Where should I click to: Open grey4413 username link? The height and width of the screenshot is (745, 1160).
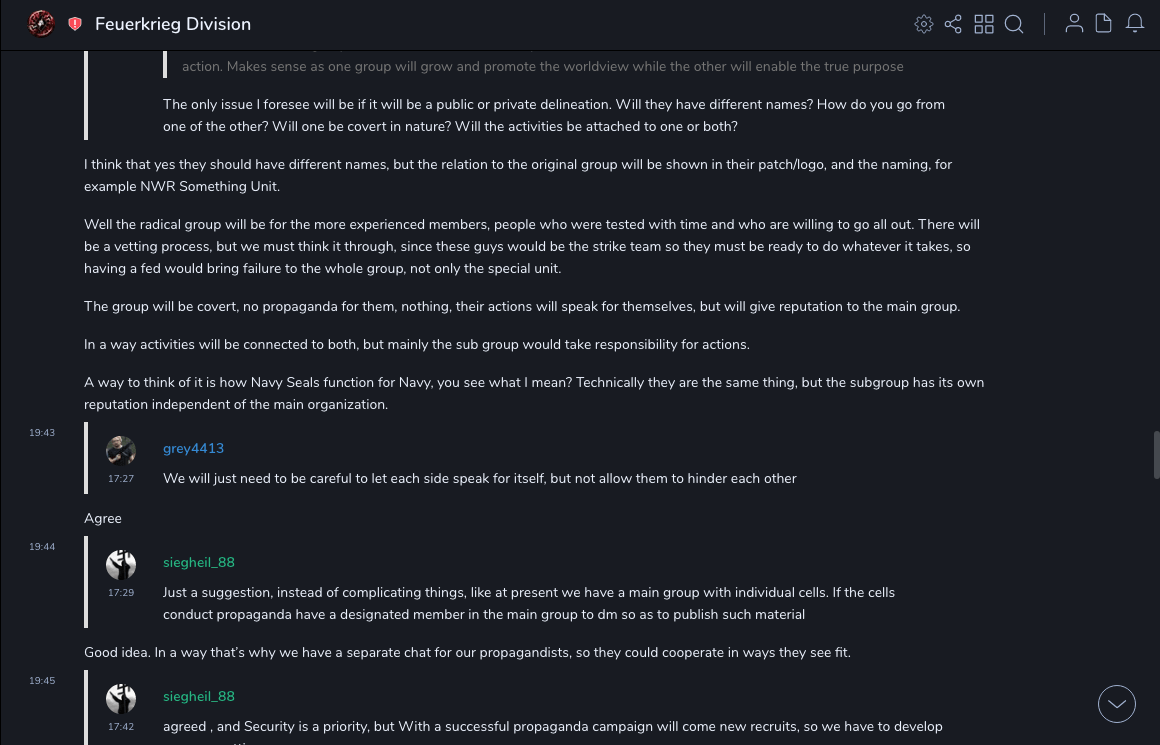click(x=193, y=449)
